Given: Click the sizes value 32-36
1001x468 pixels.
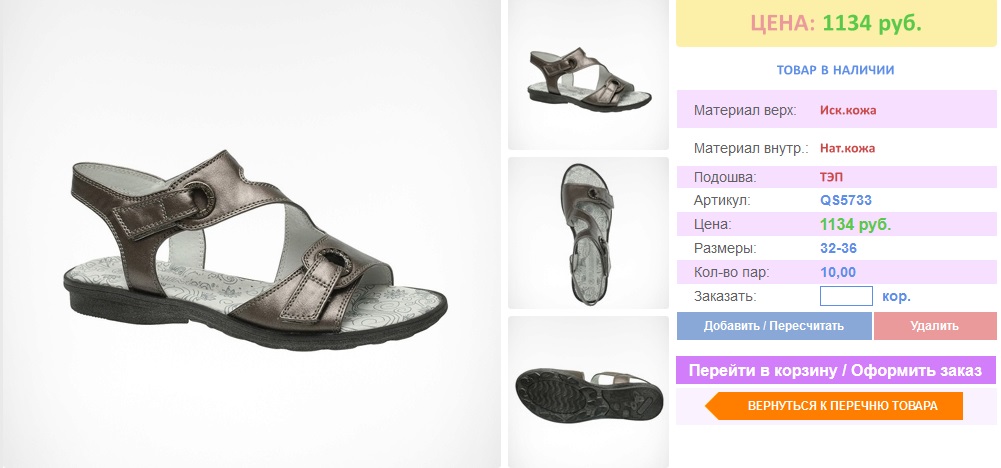Looking at the screenshot, I should pyautogui.click(x=838, y=248).
